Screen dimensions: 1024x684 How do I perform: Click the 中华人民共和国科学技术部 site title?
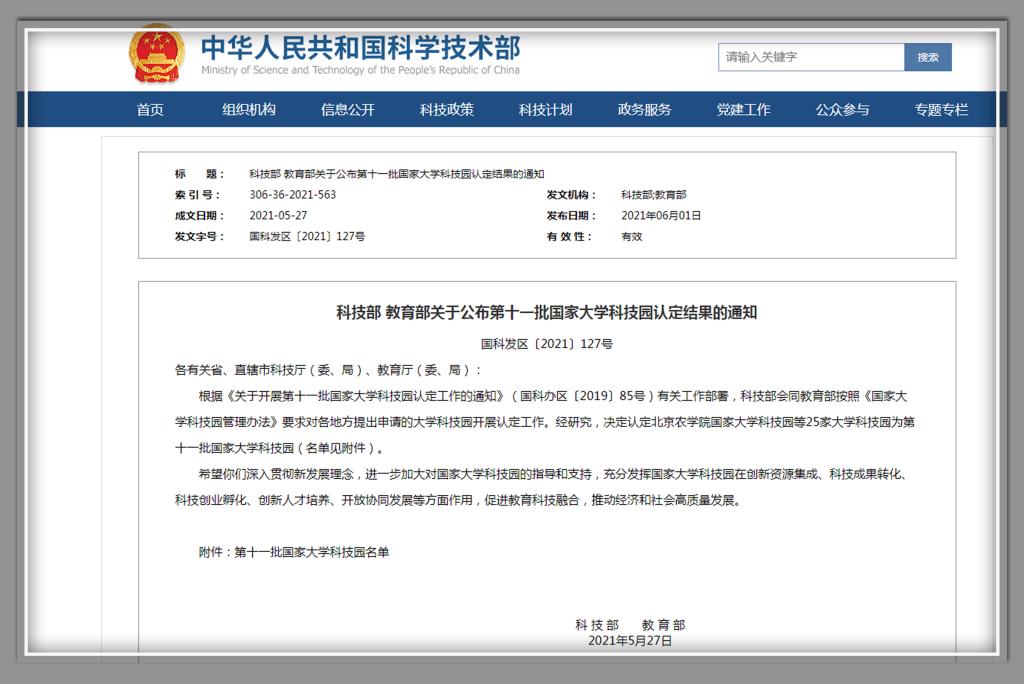pyautogui.click(x=360, y=47)
